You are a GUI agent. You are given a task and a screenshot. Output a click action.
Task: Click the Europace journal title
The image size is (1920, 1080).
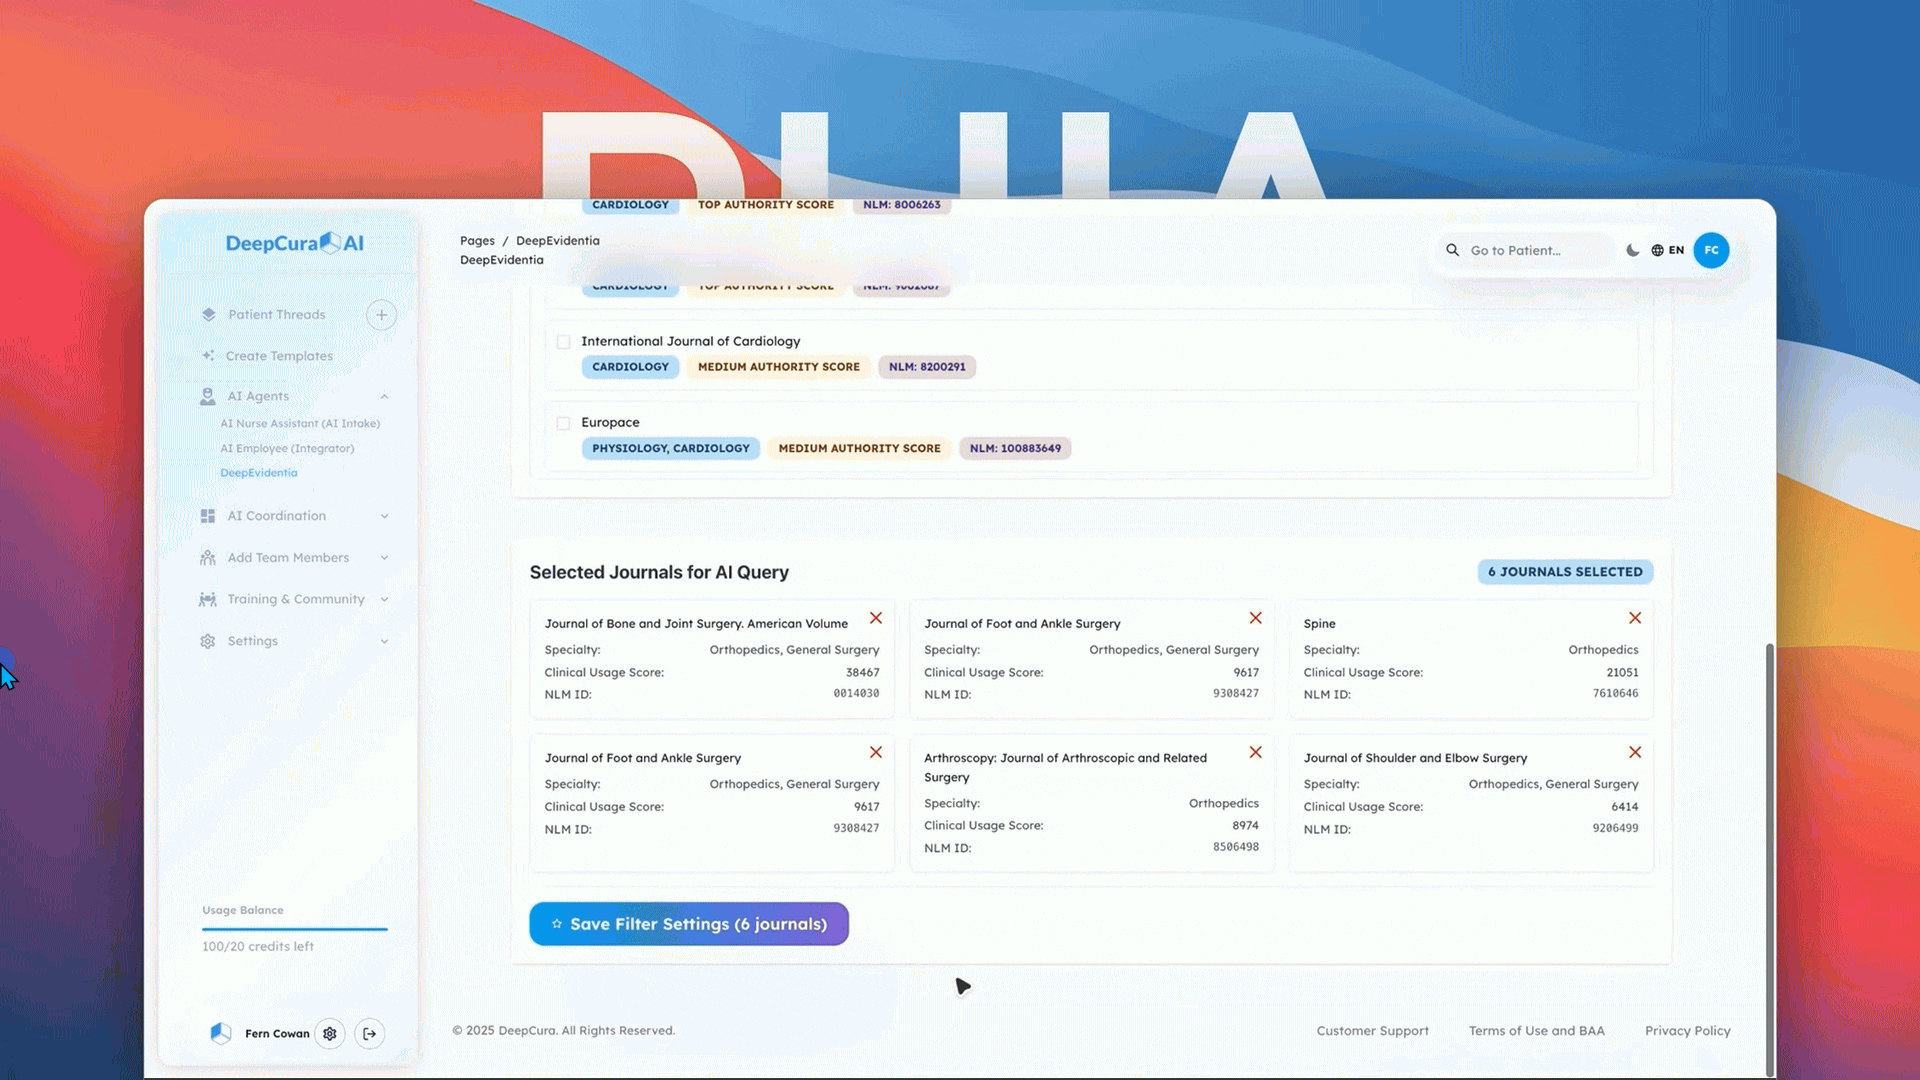[x=610, y=422]
